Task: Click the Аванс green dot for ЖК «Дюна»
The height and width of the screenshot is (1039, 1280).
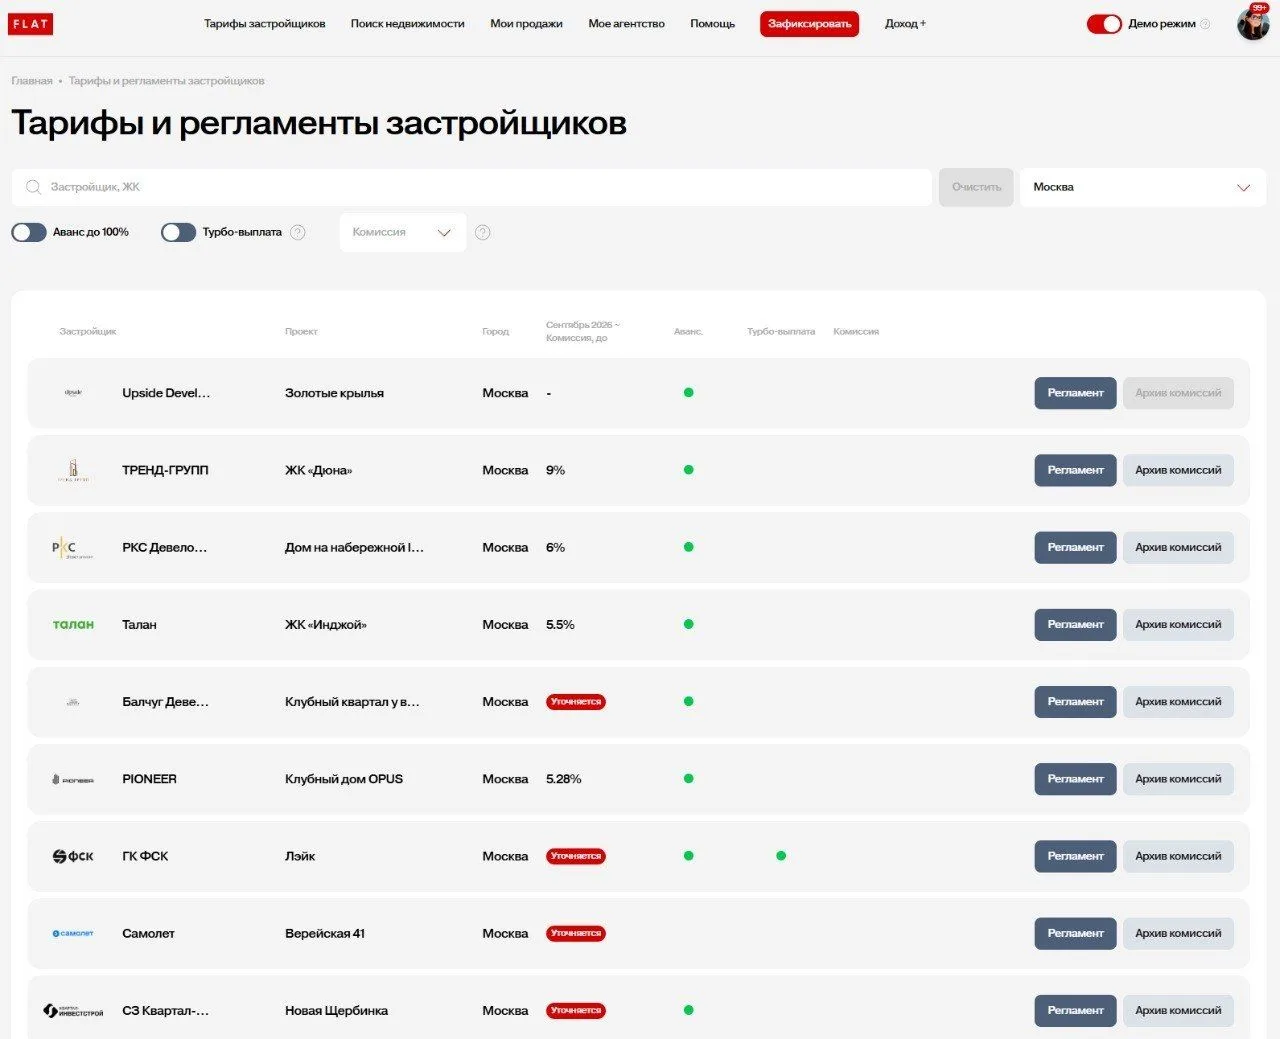Action: (688, 470)
